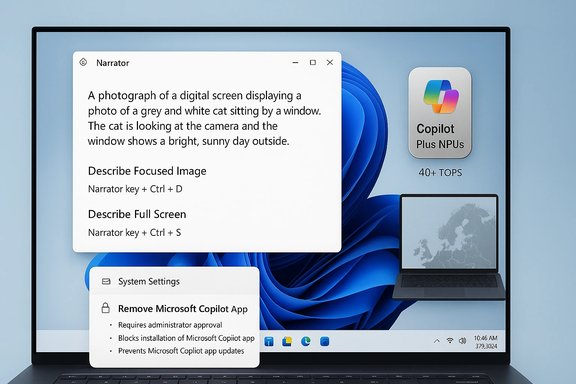This screenshot has width=576, height=384.
Task: Select 'Remove Microsoft Copilot App' policy
Action: point(183,309)
